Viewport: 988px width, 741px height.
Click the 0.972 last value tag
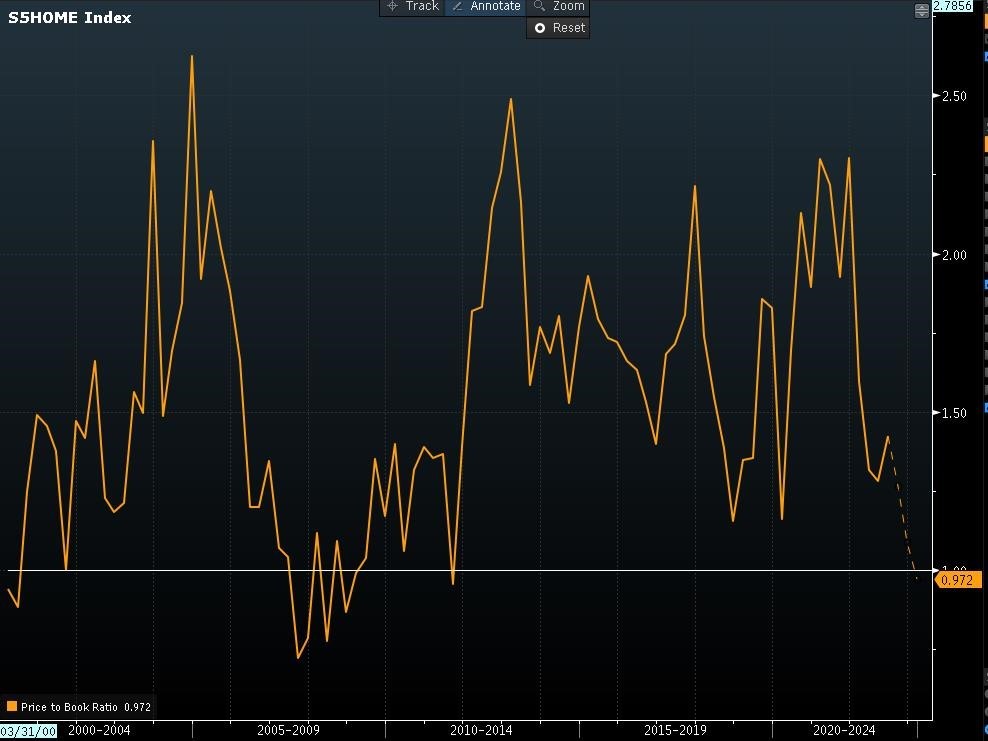(x=957, y=580)
